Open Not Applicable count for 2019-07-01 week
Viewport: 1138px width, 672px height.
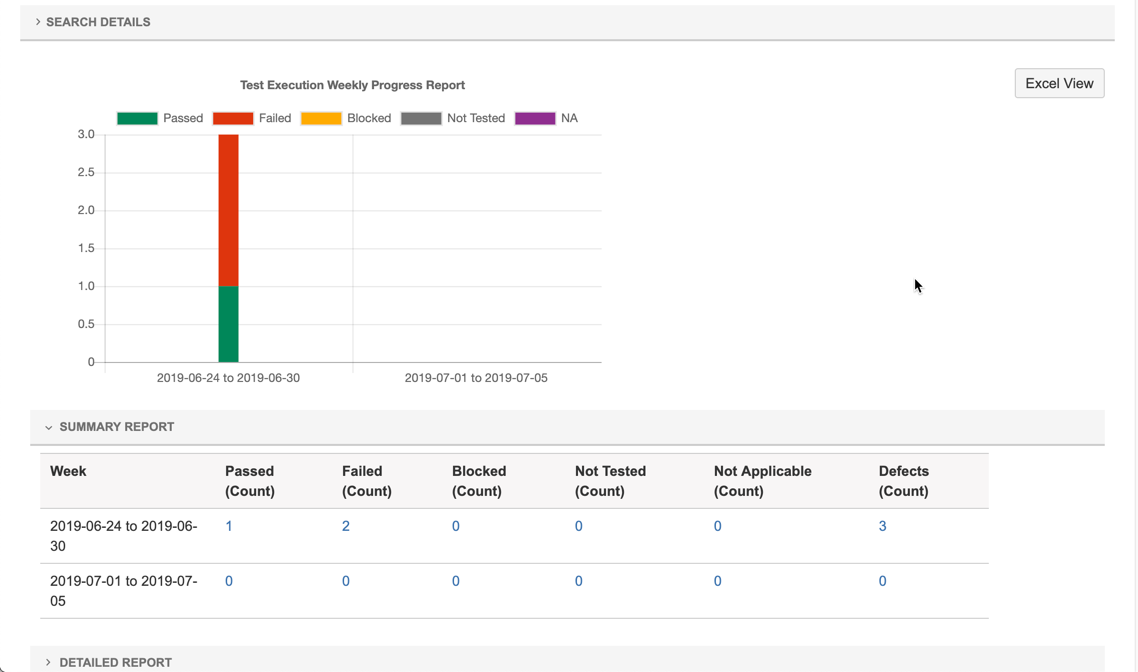coord(717,581)
